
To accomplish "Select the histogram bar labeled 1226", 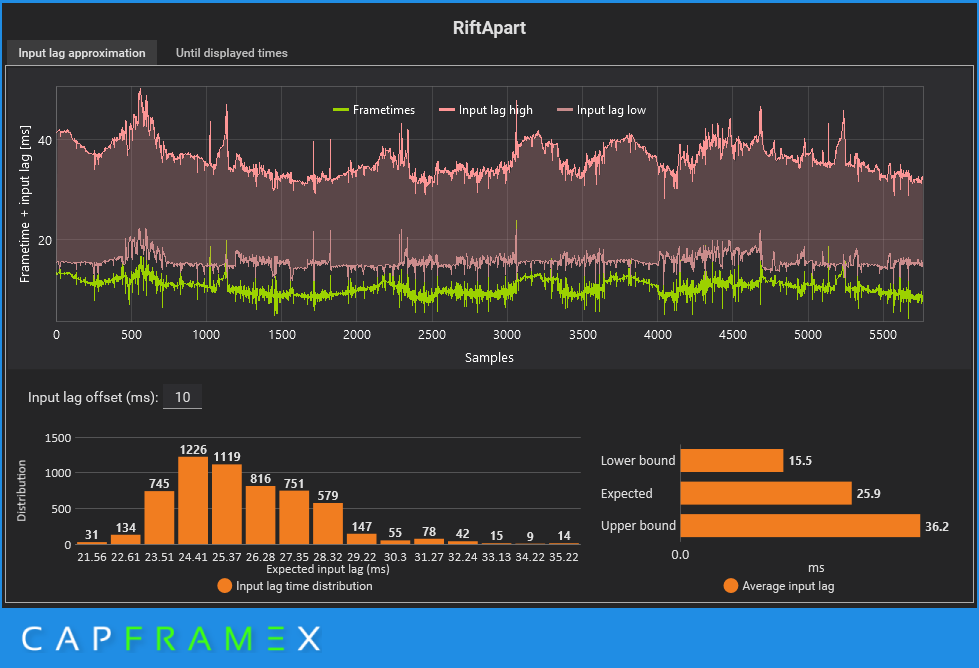I will 192,501.
